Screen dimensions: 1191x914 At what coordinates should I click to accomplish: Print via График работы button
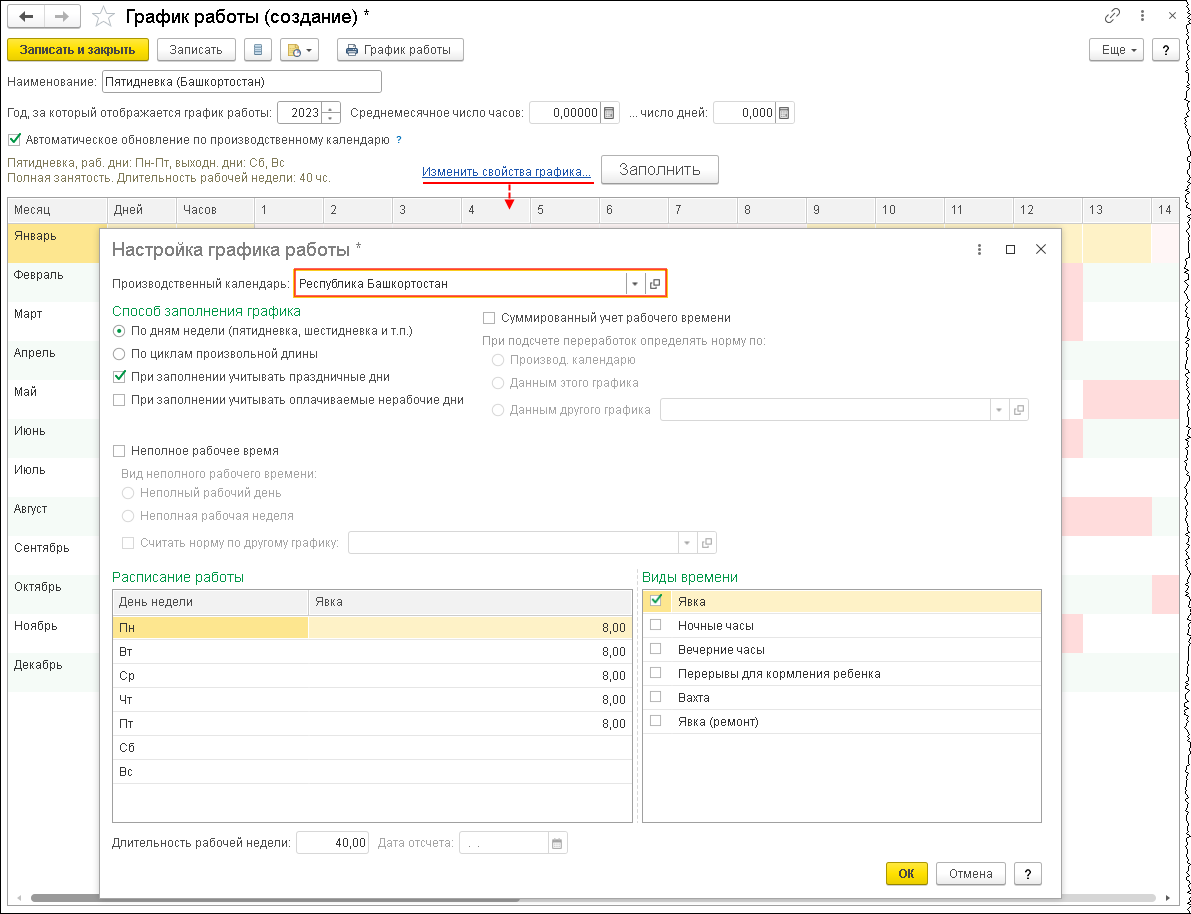click(400, 50)
